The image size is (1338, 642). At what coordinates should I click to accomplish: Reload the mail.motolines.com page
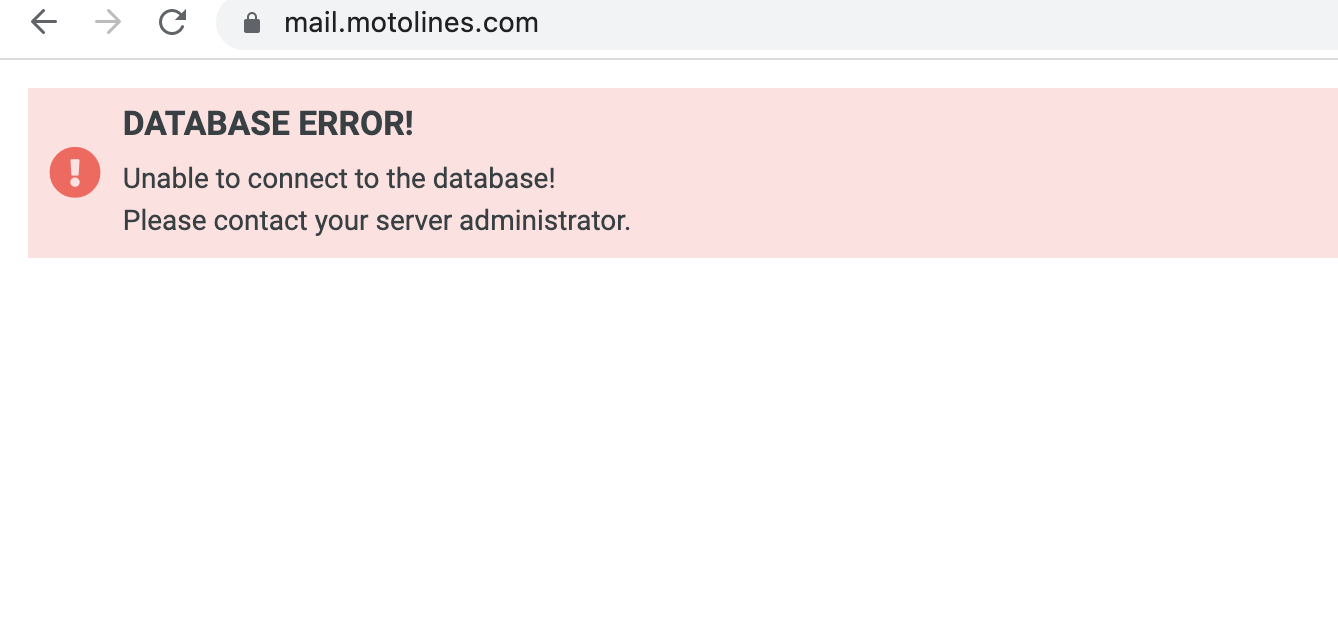tap(173, 22)
